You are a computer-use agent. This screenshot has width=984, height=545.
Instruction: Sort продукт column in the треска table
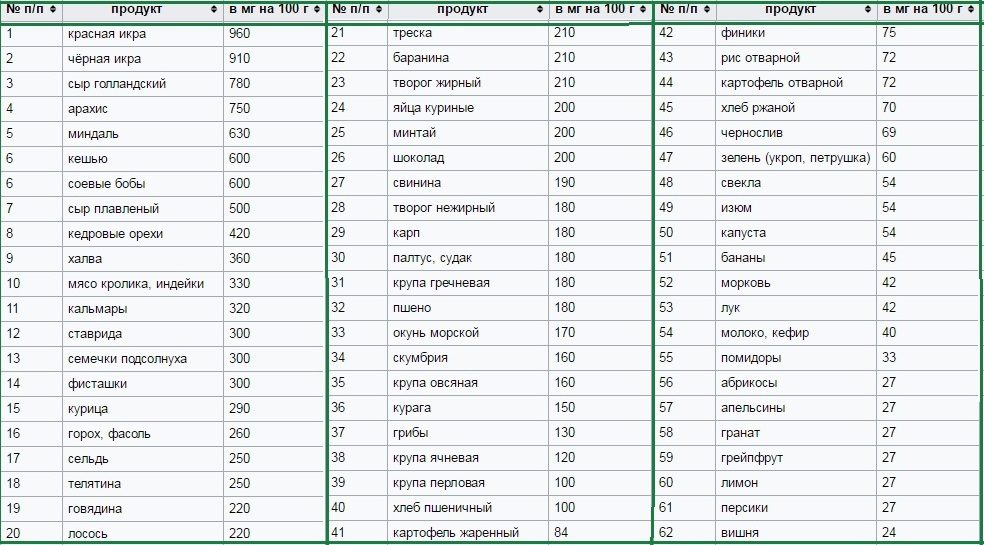pyautogui.click(x=540, y=9)
